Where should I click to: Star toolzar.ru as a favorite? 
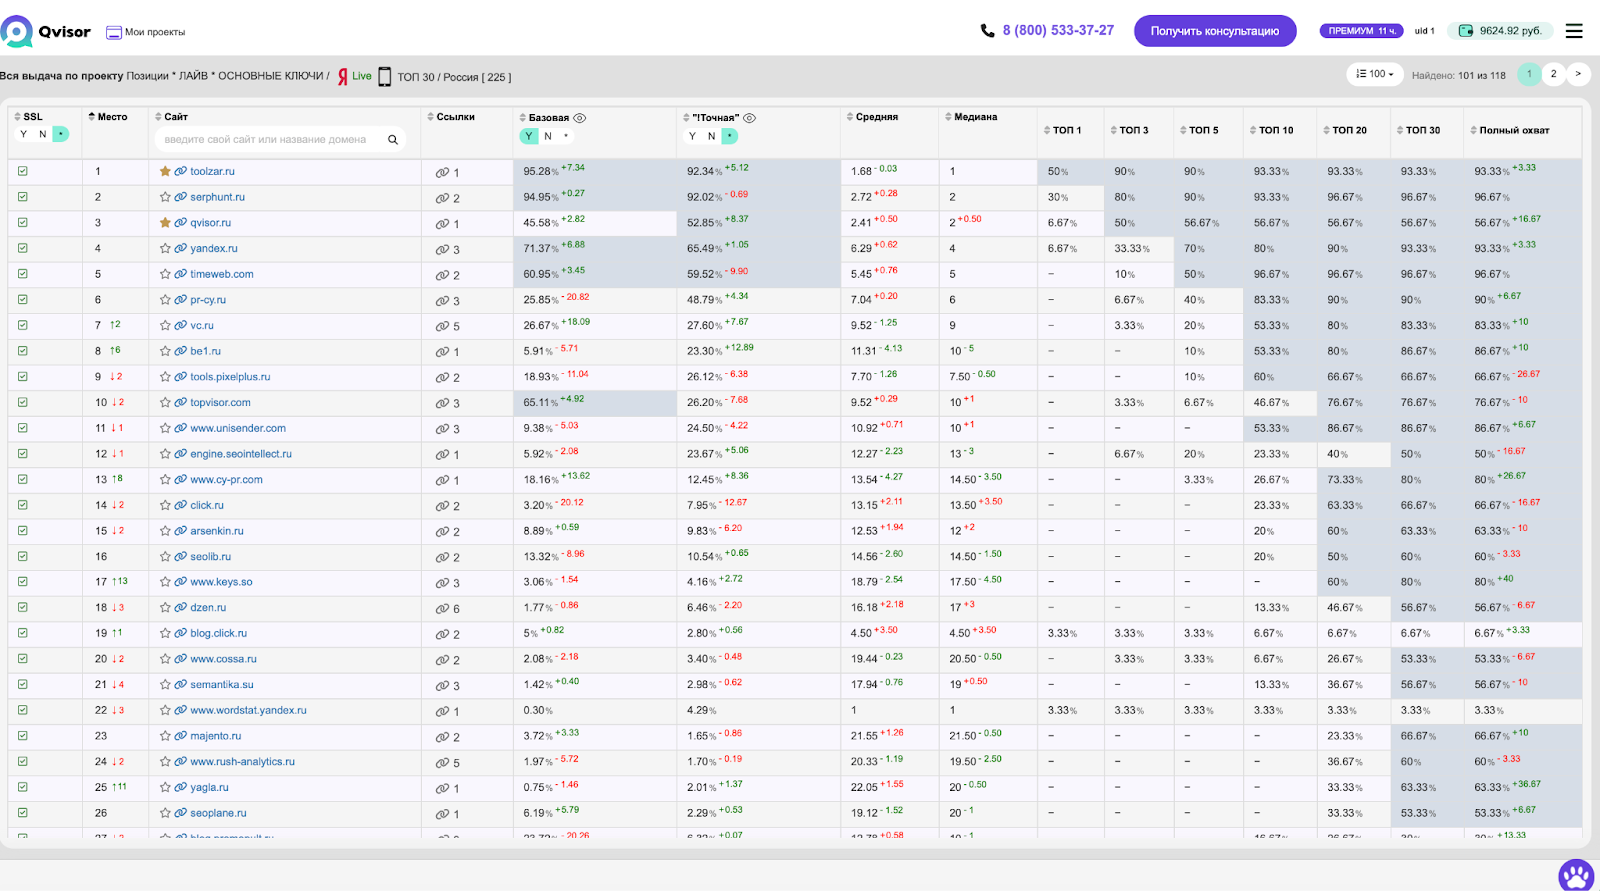(x=165, y=171)
